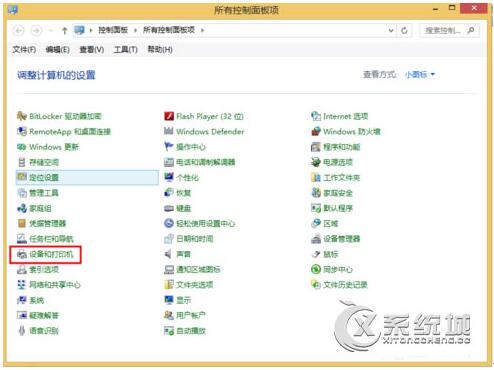This screenshot has height=370, width=494.
Task: Open the 用户帐户 link
Action: (x=191, y=315)
